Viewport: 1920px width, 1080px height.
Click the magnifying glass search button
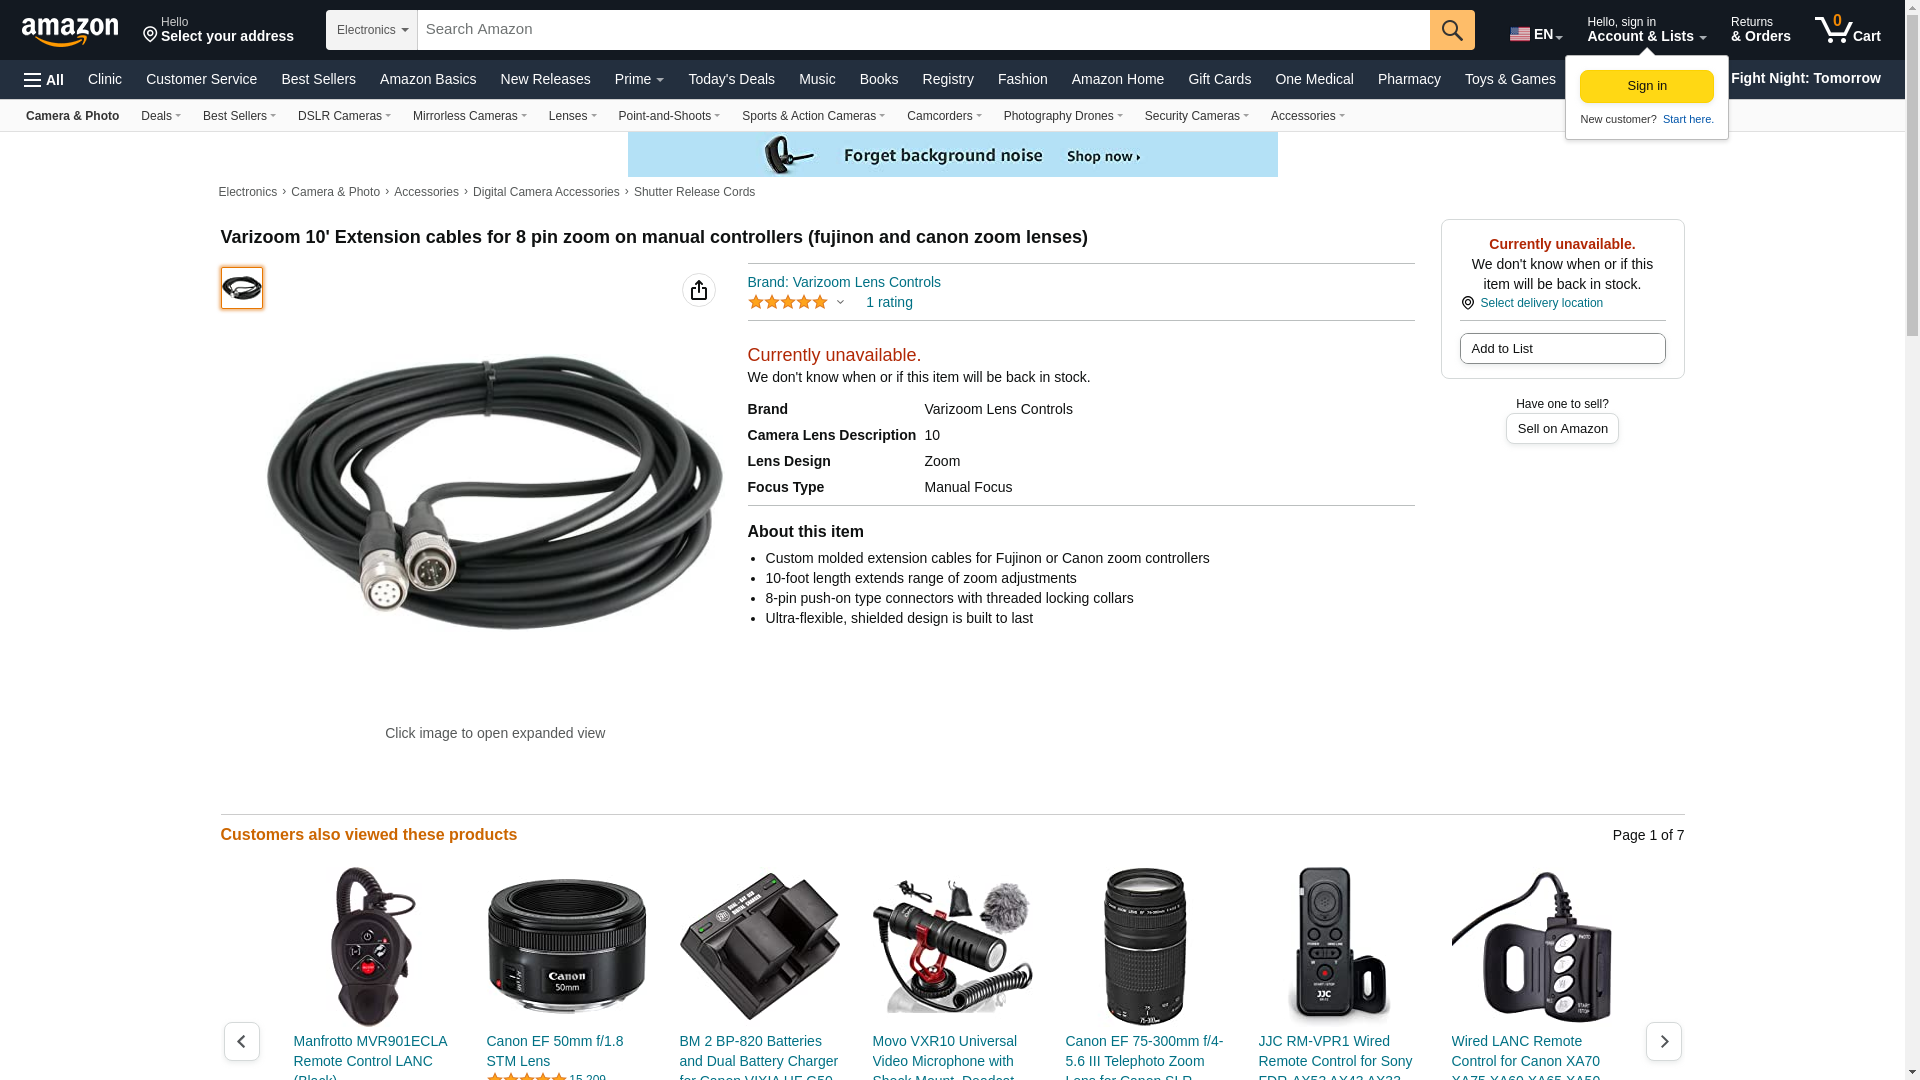(1452, 30)
